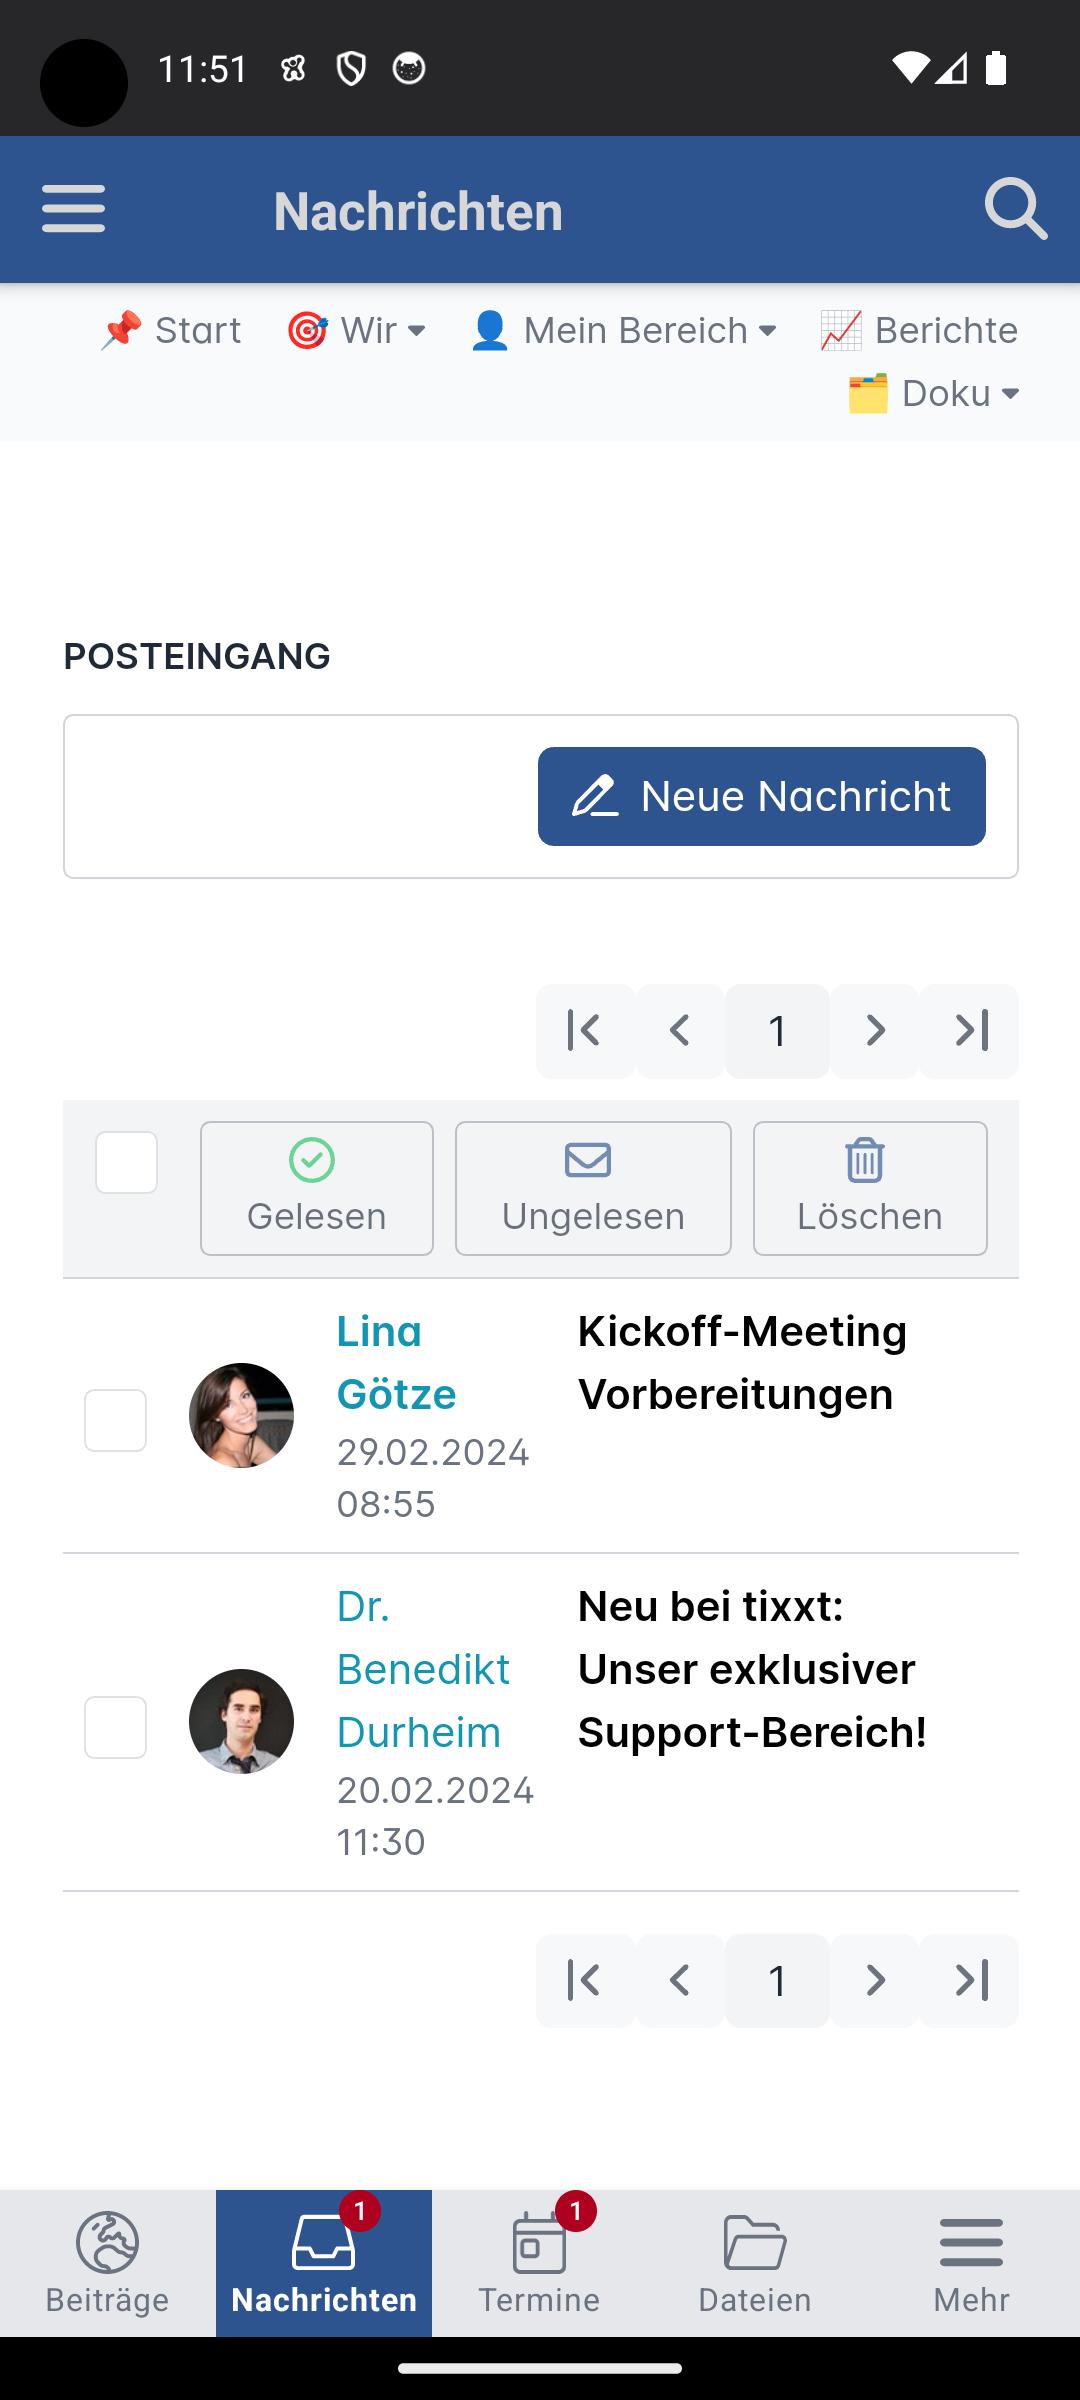The image size is (1080, 2400).
Task: Click the Löschen trash button
Action: (870, 1188)
